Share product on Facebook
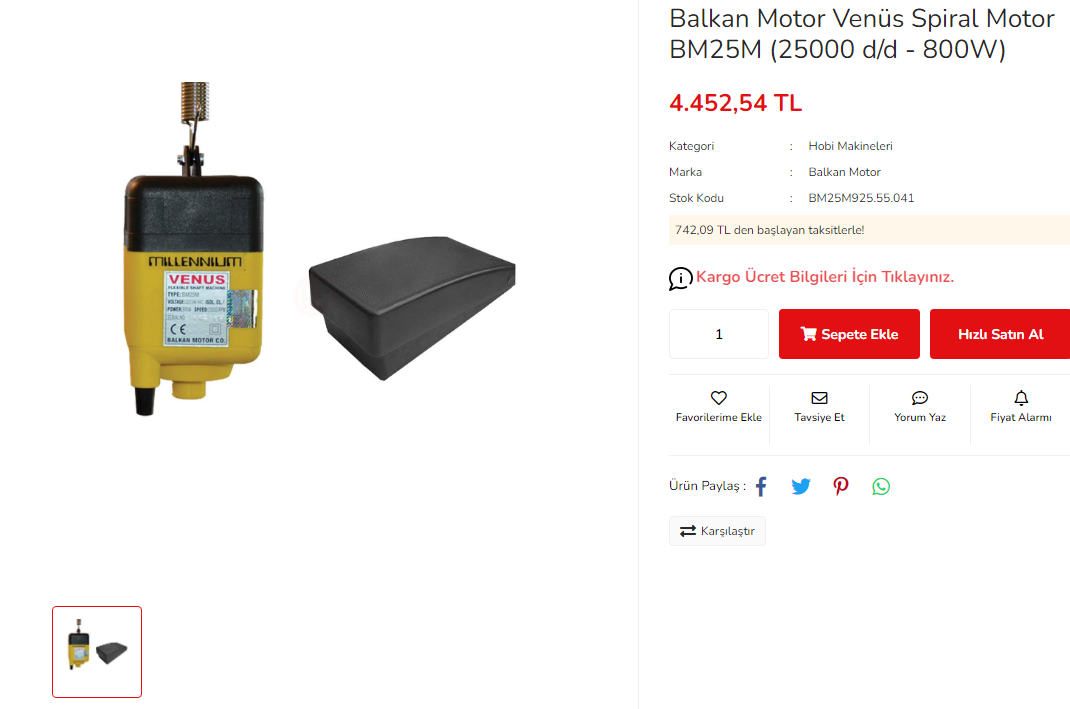 (761, 487)
